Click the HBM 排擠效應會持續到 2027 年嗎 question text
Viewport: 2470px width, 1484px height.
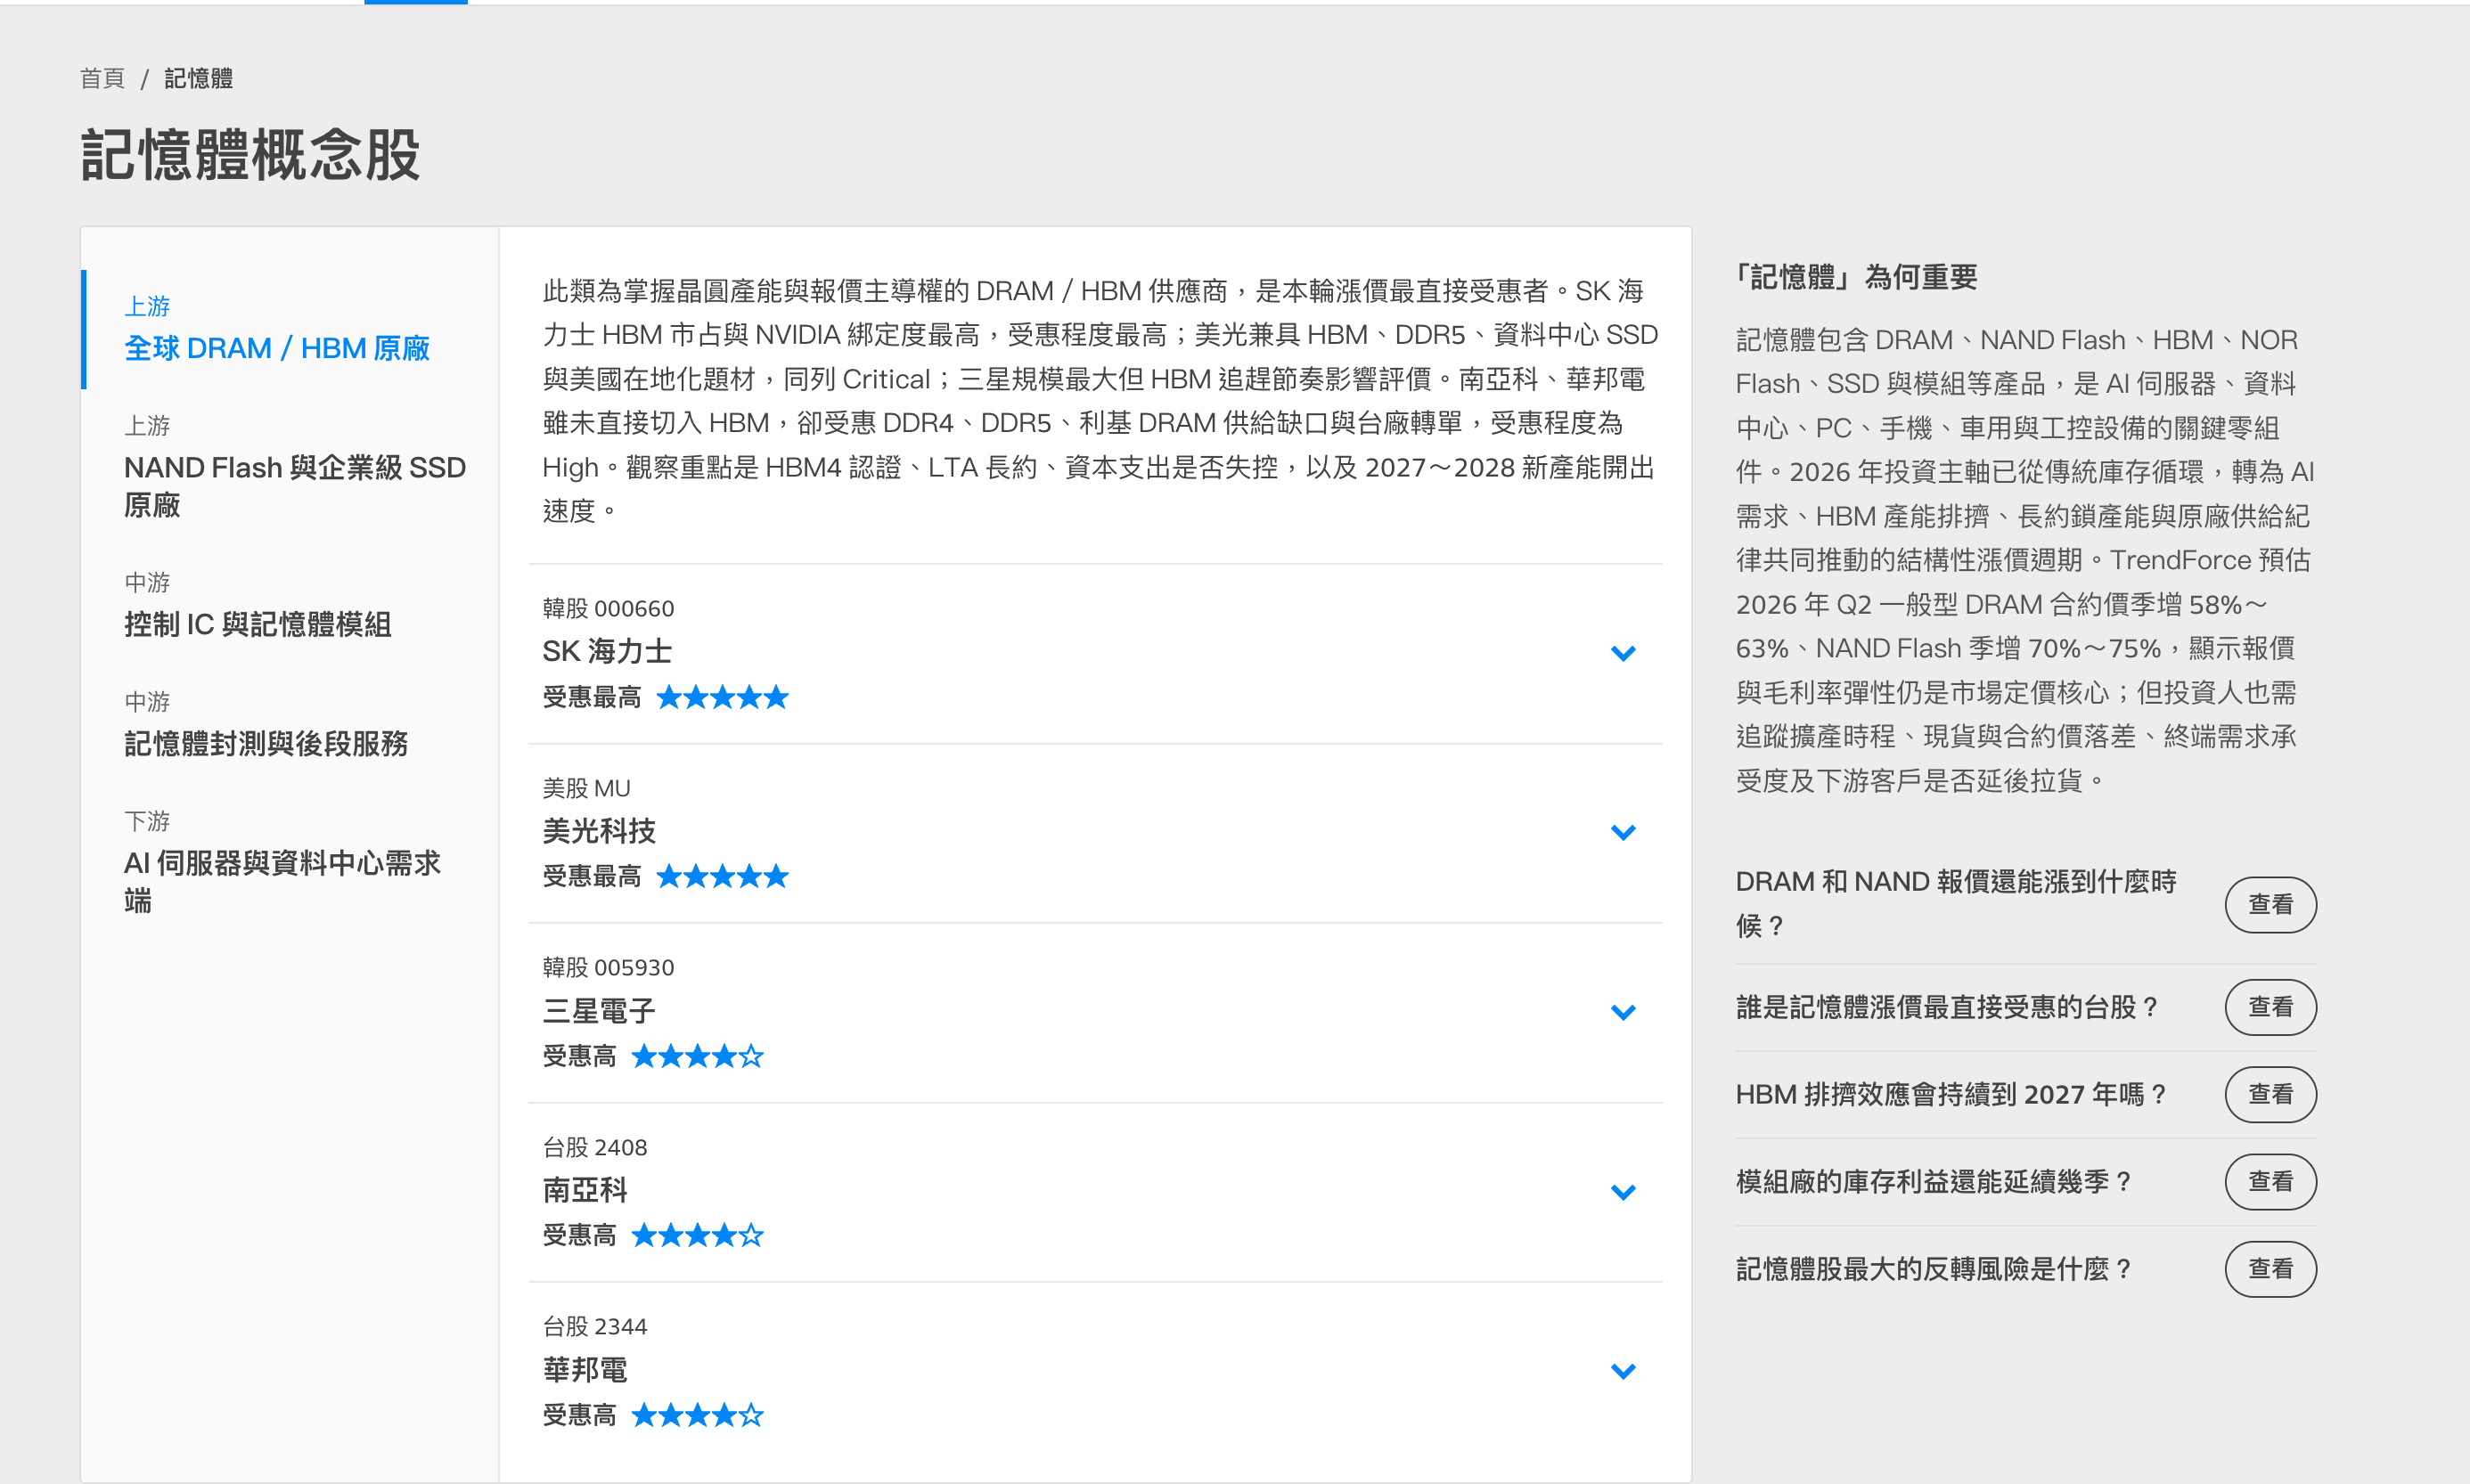[x=1951, y=1094]
